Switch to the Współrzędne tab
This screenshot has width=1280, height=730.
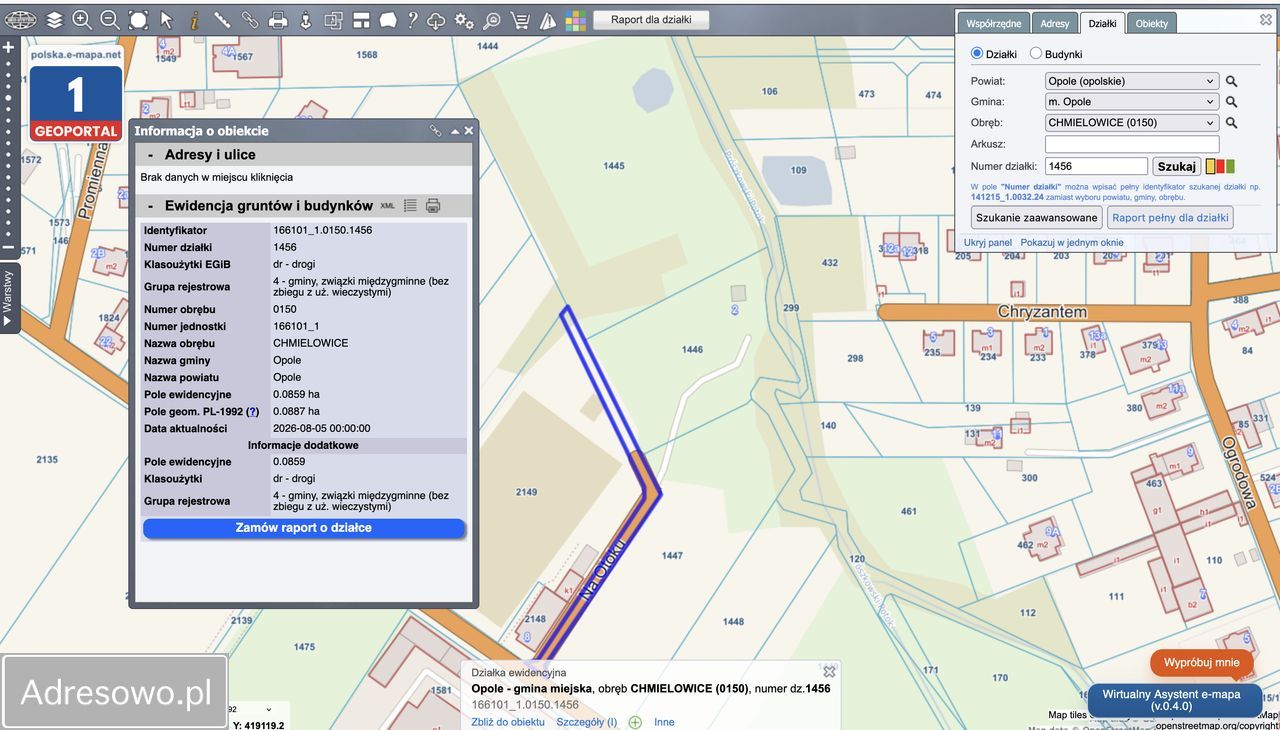[x=994, y=24]
